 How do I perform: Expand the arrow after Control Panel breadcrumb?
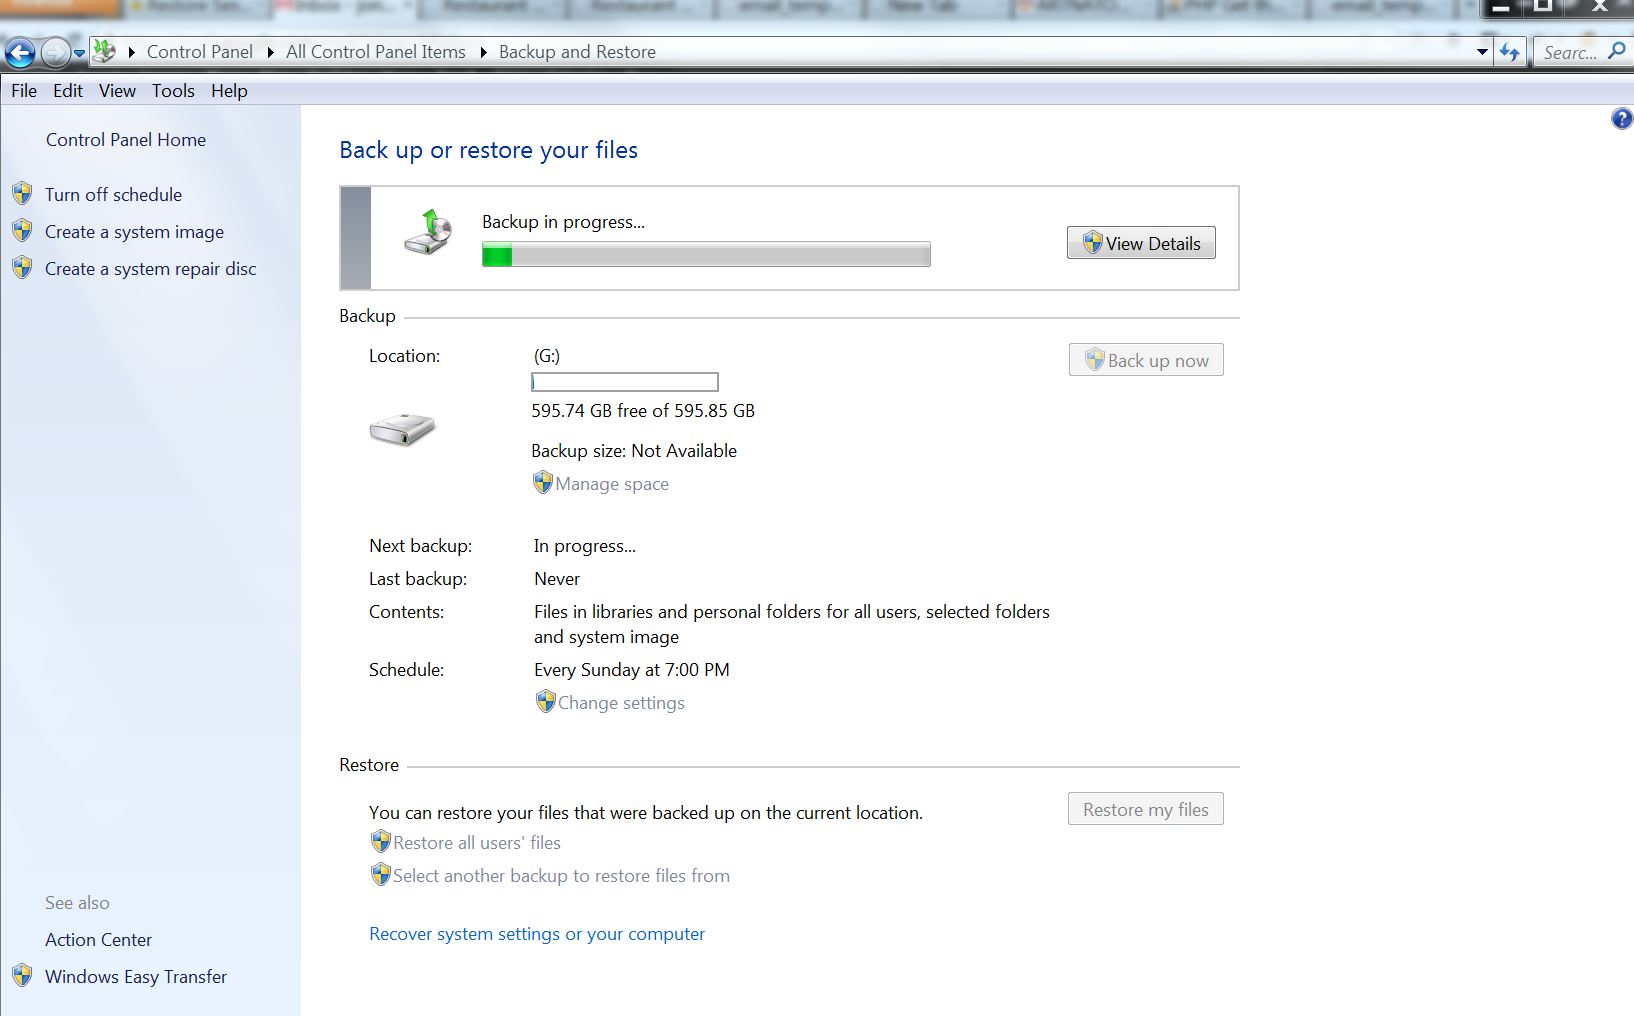coord(270,52)
